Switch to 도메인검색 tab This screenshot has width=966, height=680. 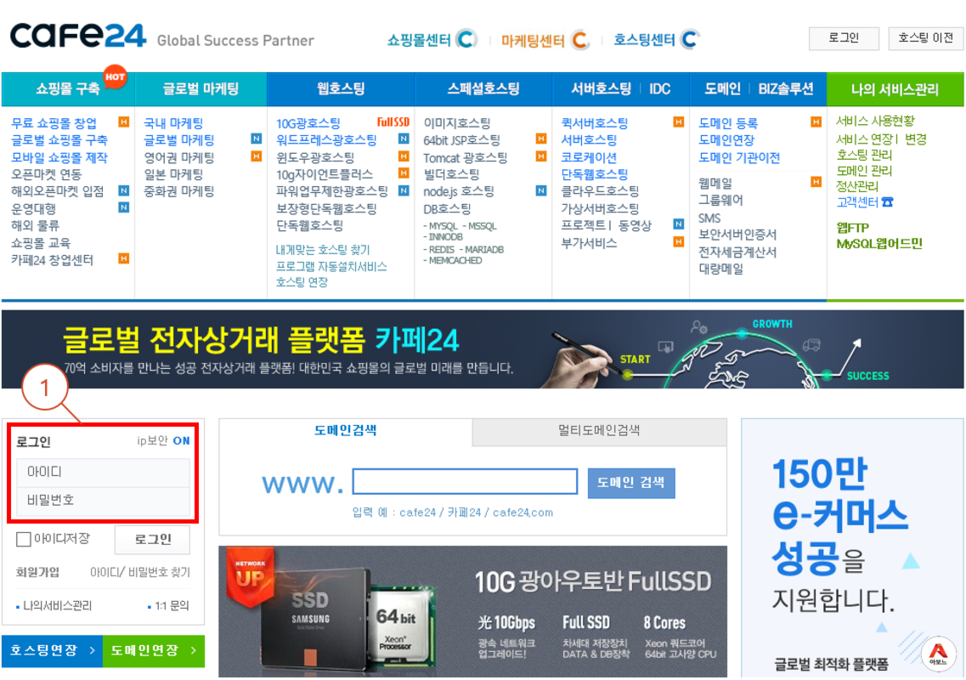click(346, 431)
